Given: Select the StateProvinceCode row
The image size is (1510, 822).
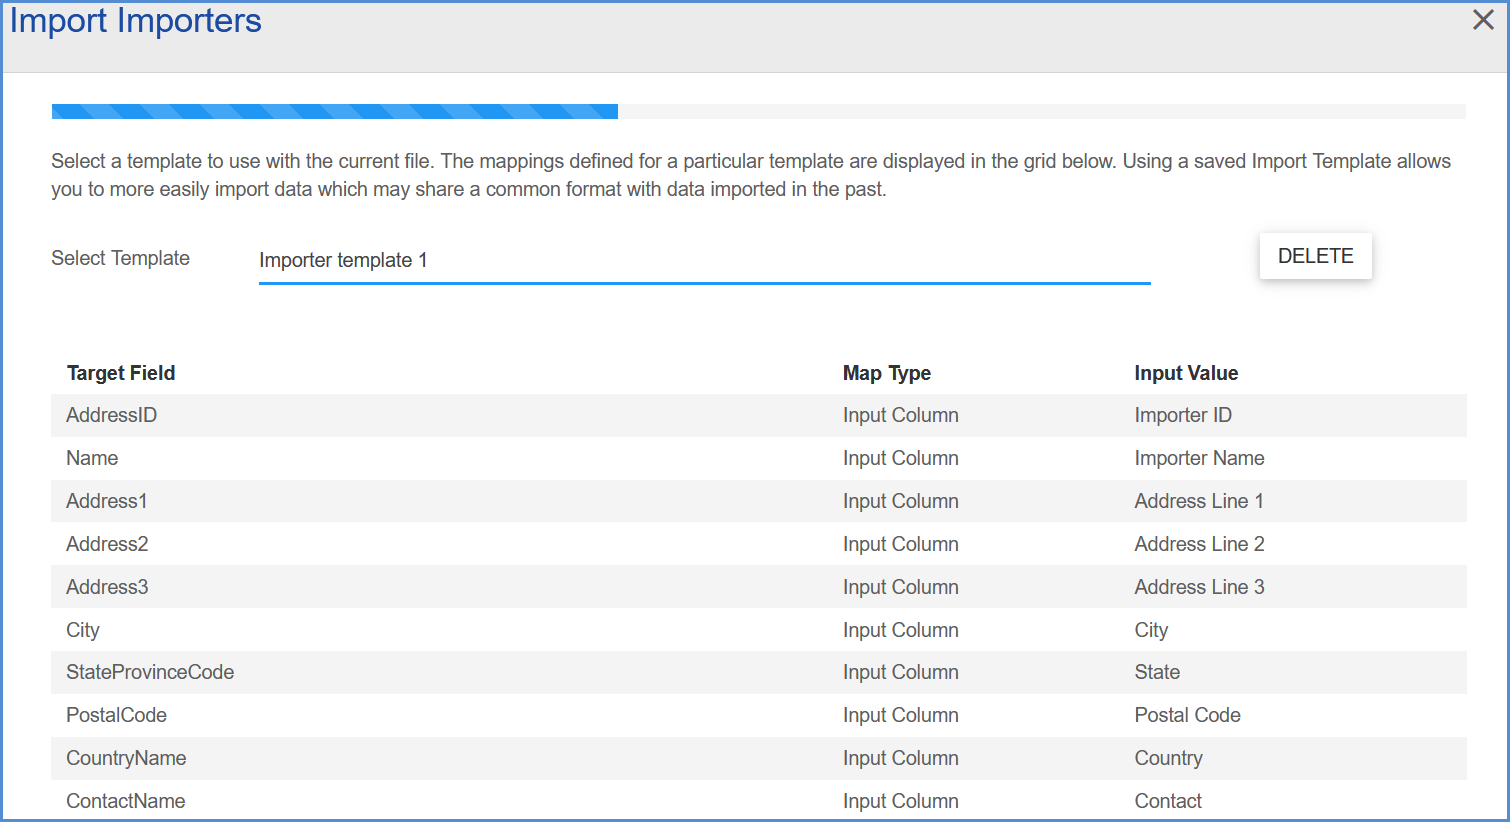Looking at the screenshot, I should (x=759, y=672).
